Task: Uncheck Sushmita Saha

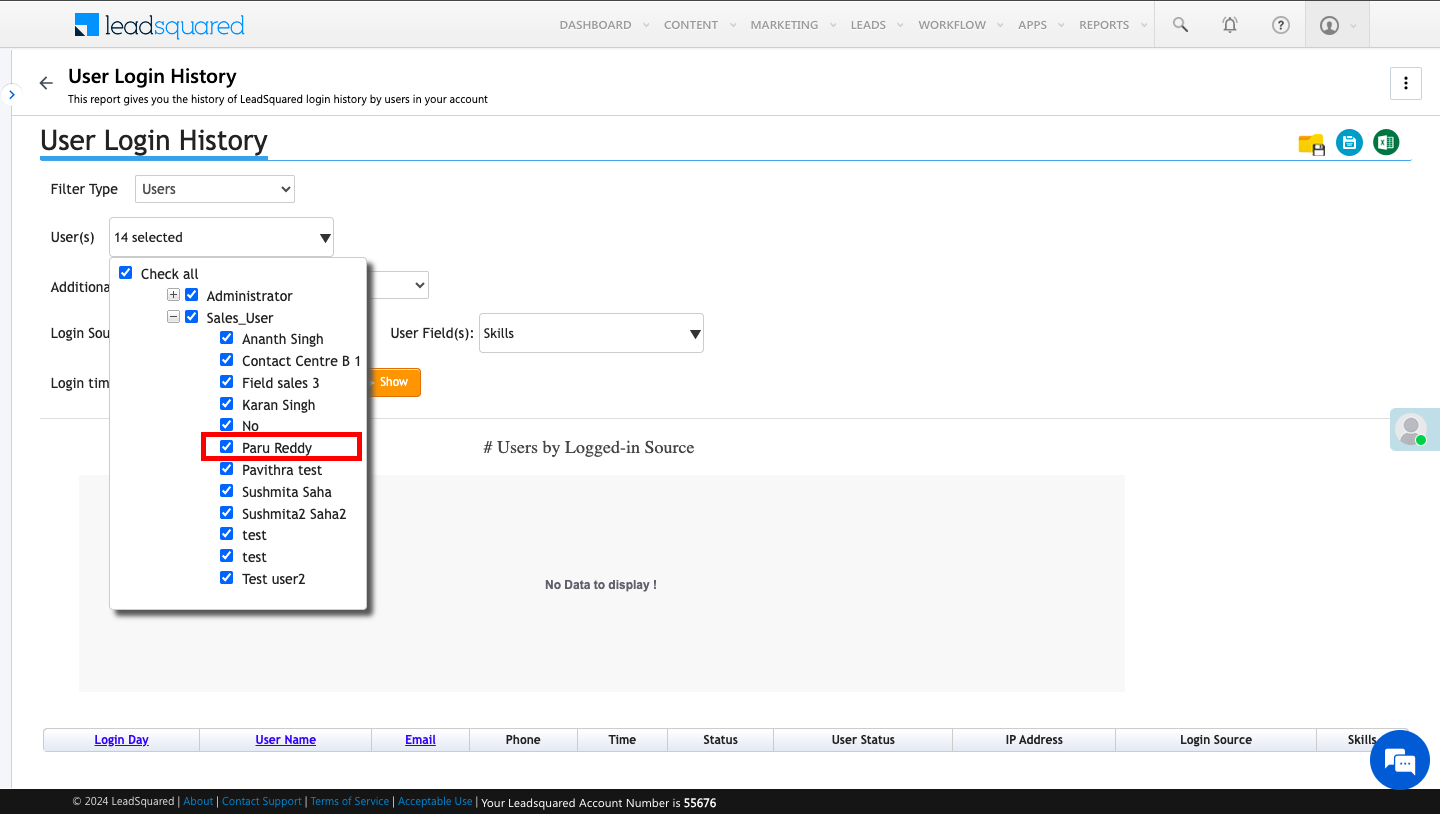Action: 227,491
